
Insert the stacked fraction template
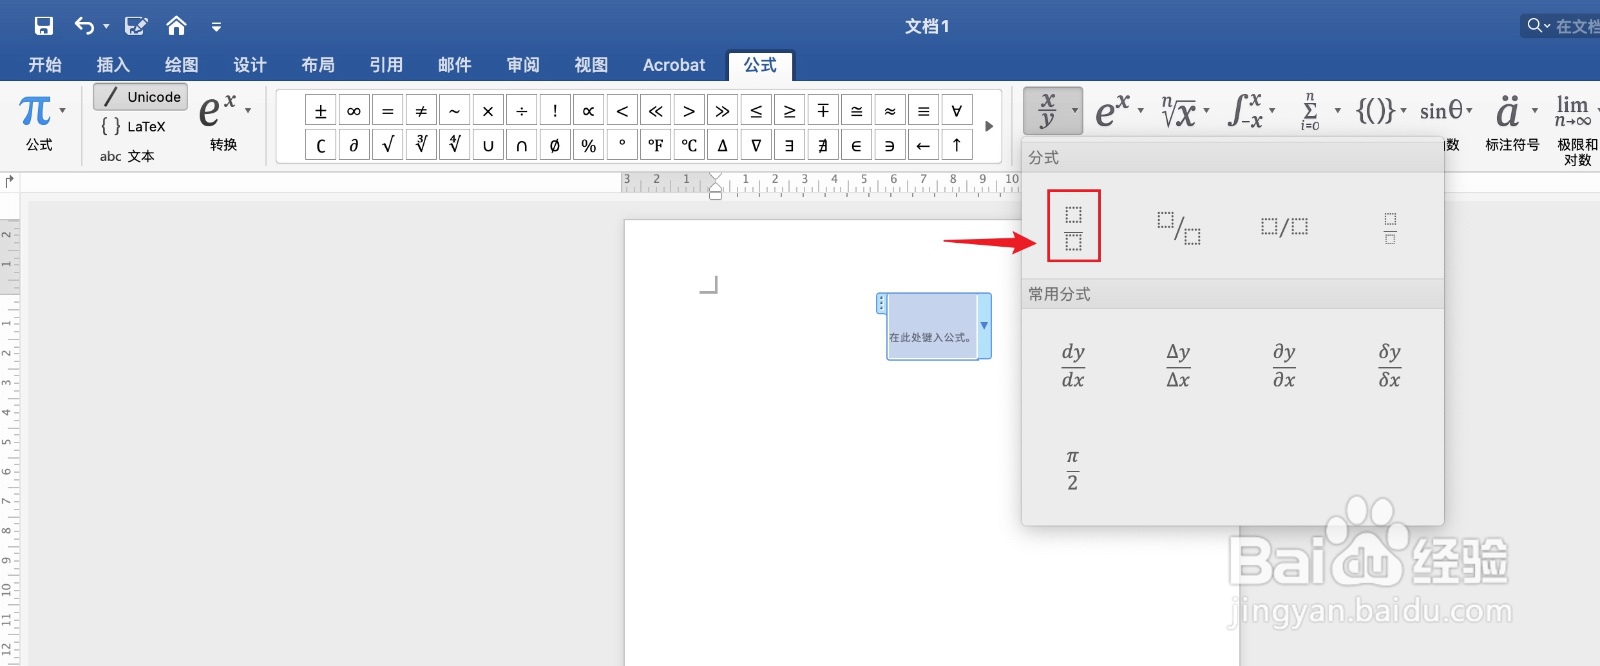1073,227
